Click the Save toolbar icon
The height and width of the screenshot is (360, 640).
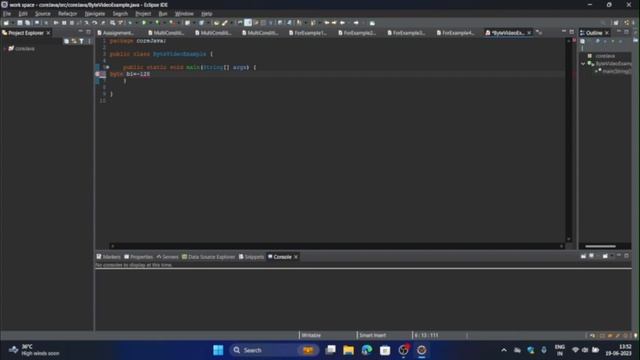coord(20,23)
